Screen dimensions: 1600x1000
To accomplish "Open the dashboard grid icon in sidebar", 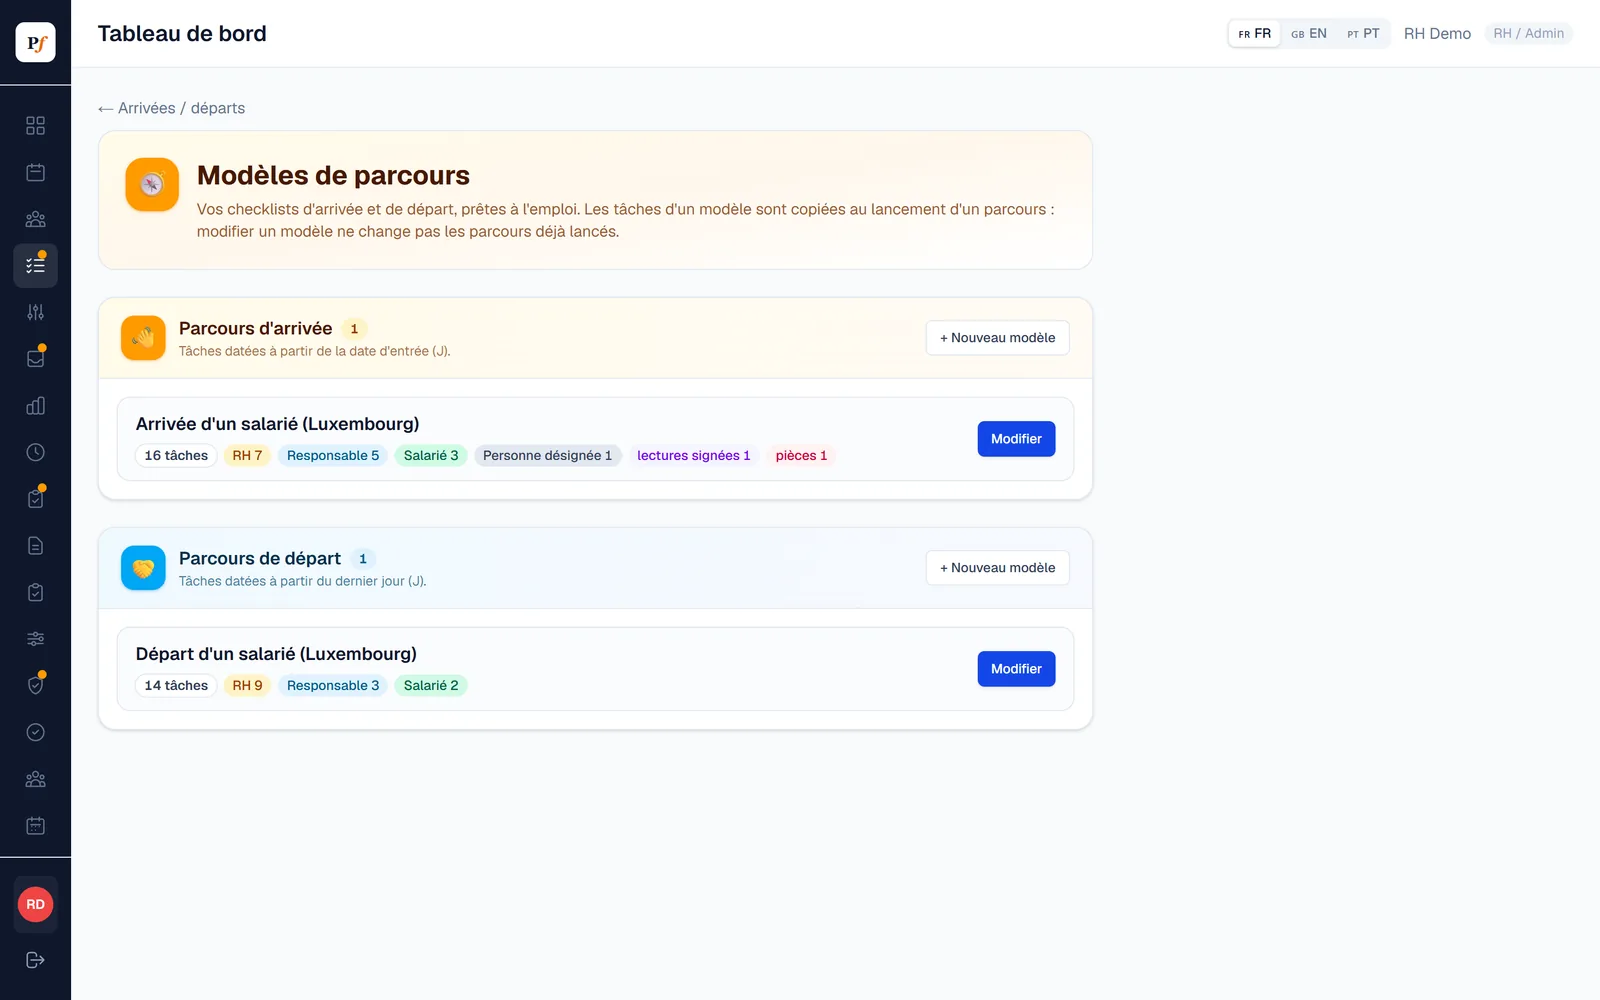I will 35,125.
